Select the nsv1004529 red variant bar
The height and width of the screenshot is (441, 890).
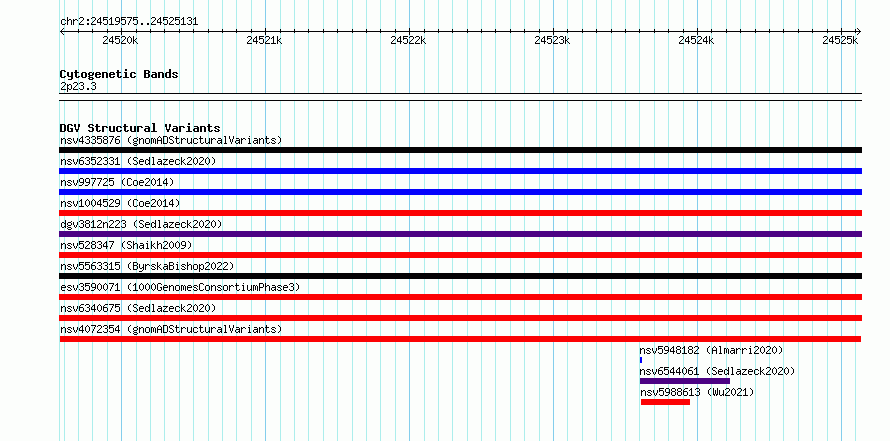coord(460,213)
